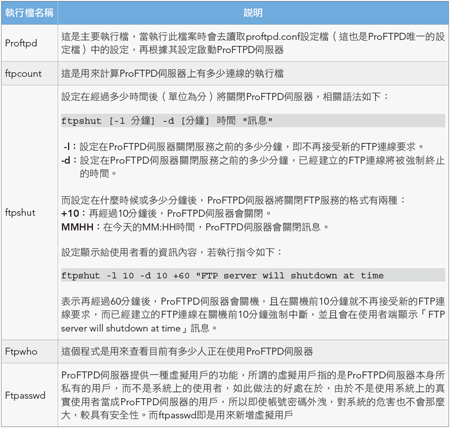Image resolution: width=450 pixels, height=428 pixels.
Task: Click the sentence introducing ftpshut syntax
Action: tap(225, 97)
